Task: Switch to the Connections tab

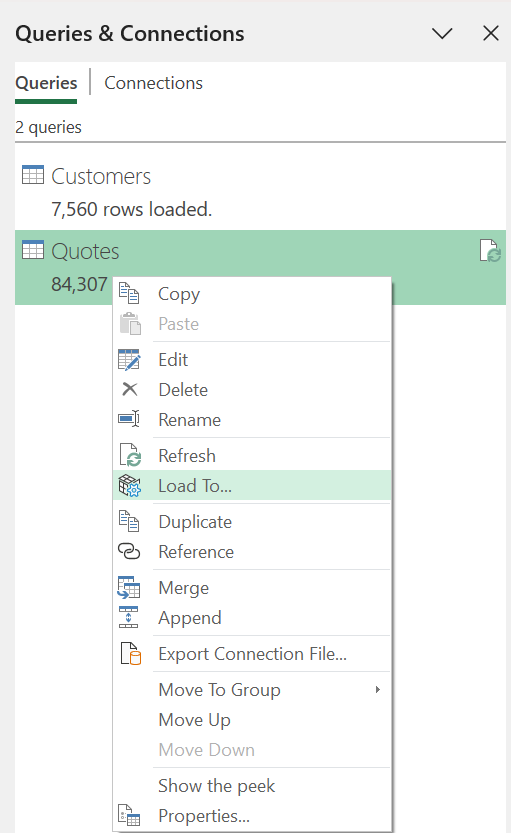Action: coord(154,83)
